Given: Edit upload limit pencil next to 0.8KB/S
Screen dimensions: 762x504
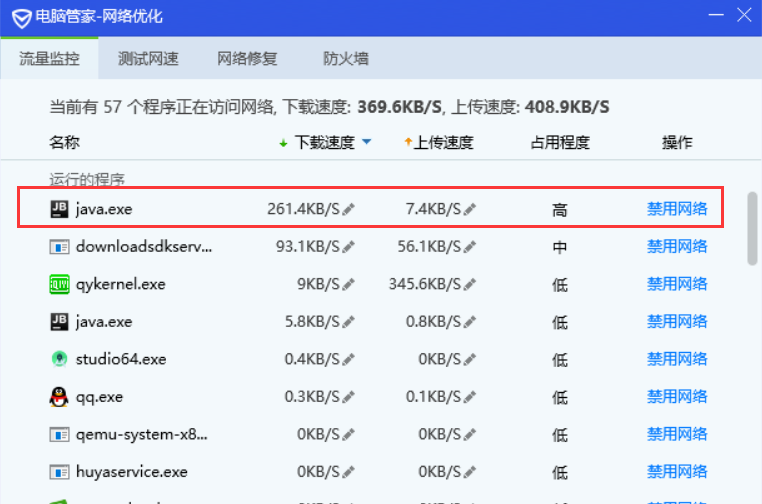Looking at the screenshot, I should click(469, 322).
